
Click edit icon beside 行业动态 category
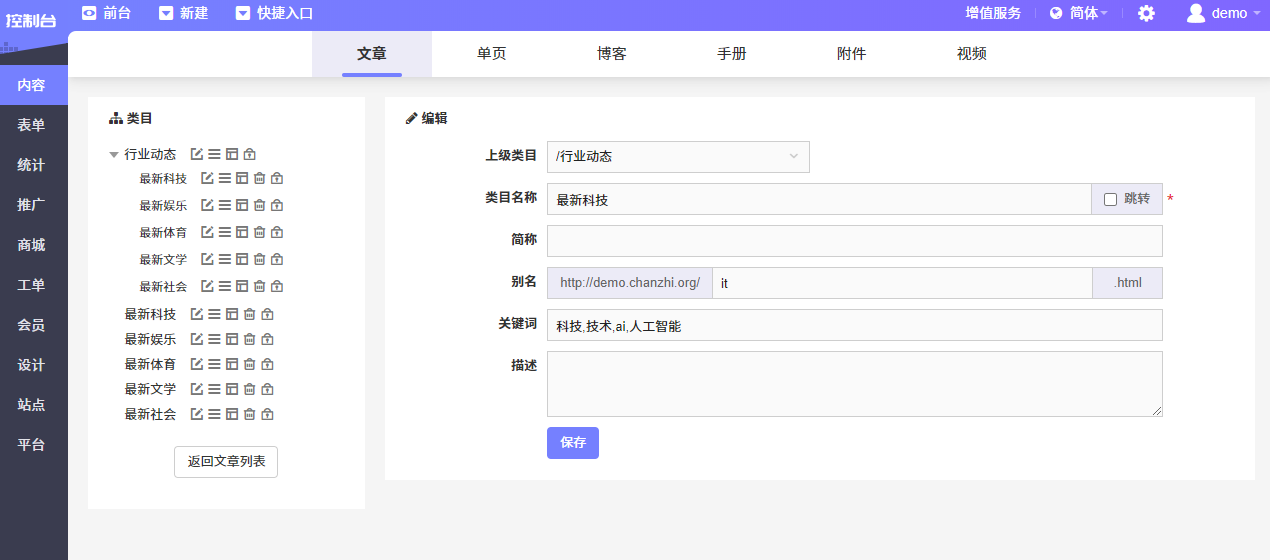(x=197, y=154)
